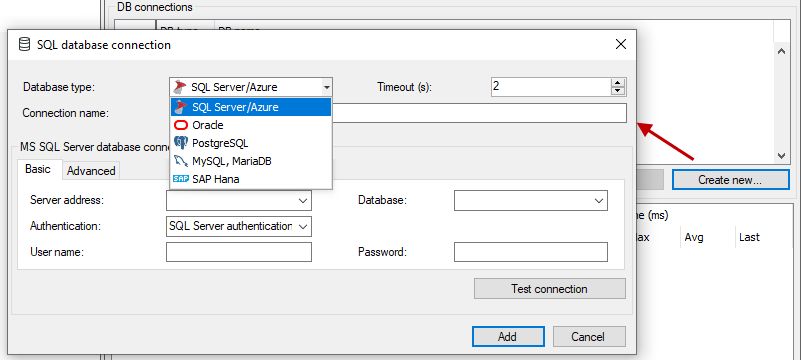The image size is (801, 360).
Task: Click Add to save the connection
Action: (508, 337)
